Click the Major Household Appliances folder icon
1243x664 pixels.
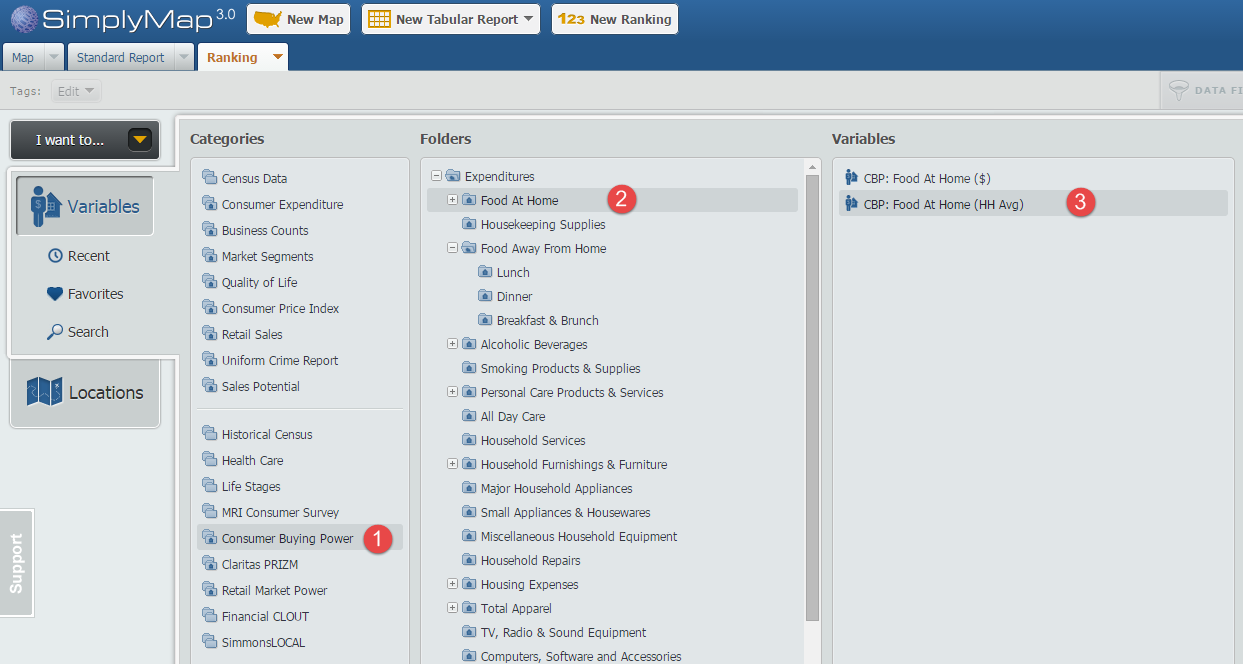[469, 488]
